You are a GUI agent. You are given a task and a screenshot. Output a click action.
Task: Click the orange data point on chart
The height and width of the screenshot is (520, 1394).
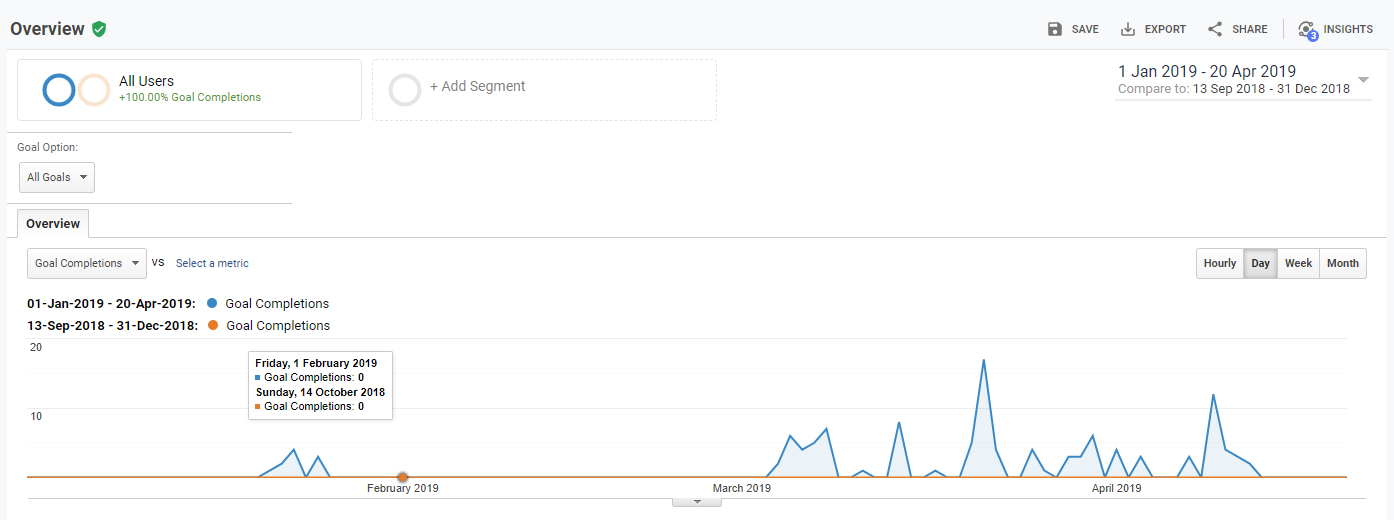(403, 478)
